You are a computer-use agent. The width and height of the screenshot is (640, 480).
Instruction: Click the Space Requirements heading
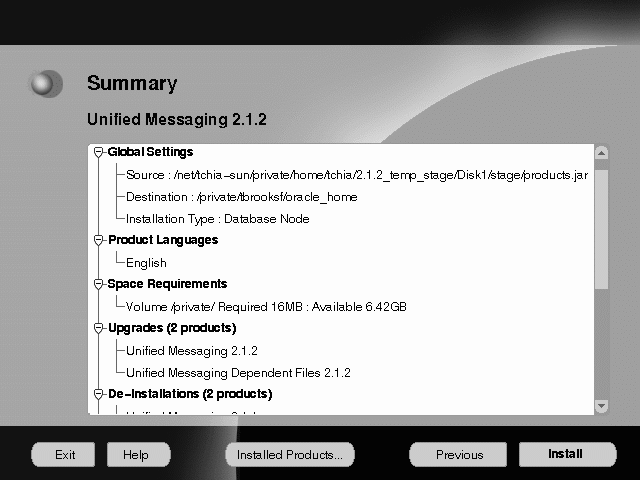click(x=167, y=284)
